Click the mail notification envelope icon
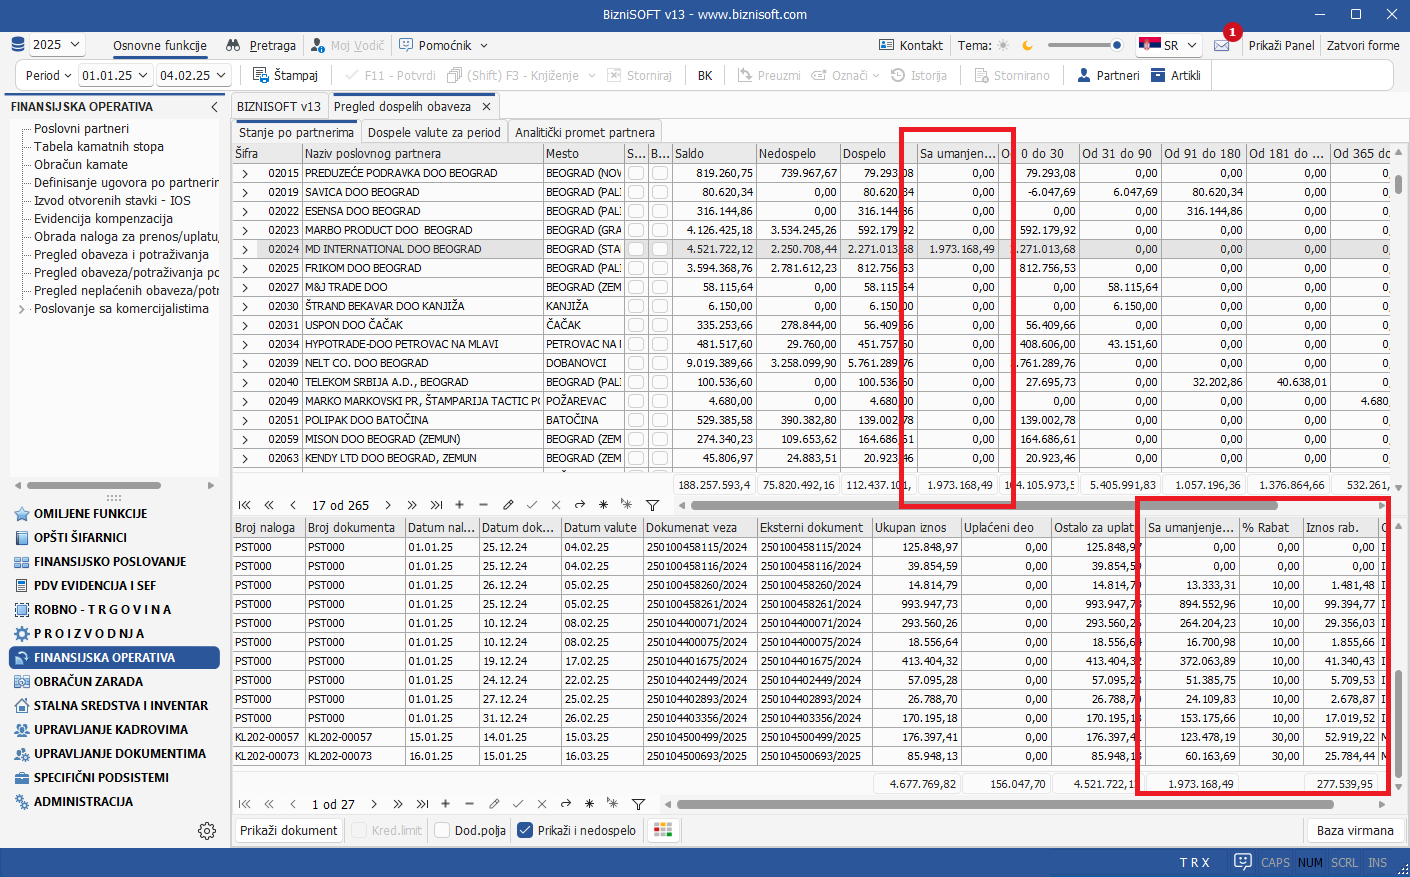 (x=1221, y=45)
